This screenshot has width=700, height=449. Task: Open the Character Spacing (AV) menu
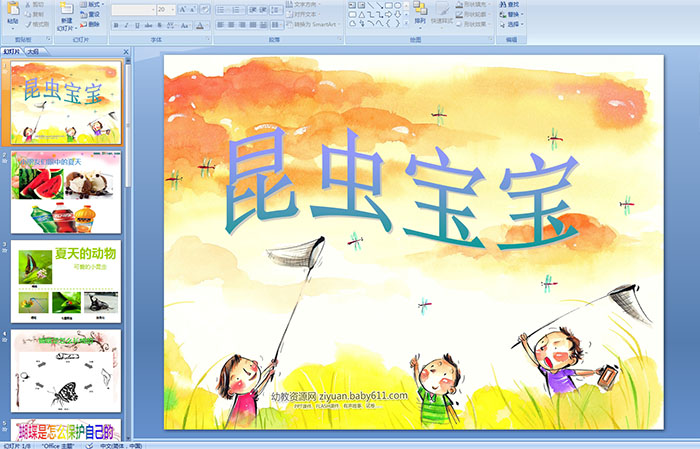coord(171,25)
